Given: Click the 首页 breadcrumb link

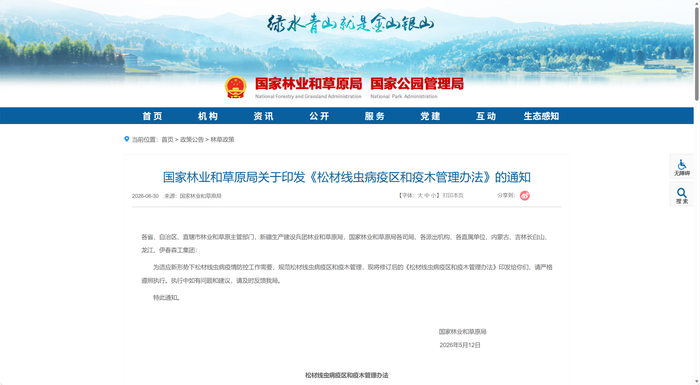Looking at the screenshot, I should [x=167, y=139].
